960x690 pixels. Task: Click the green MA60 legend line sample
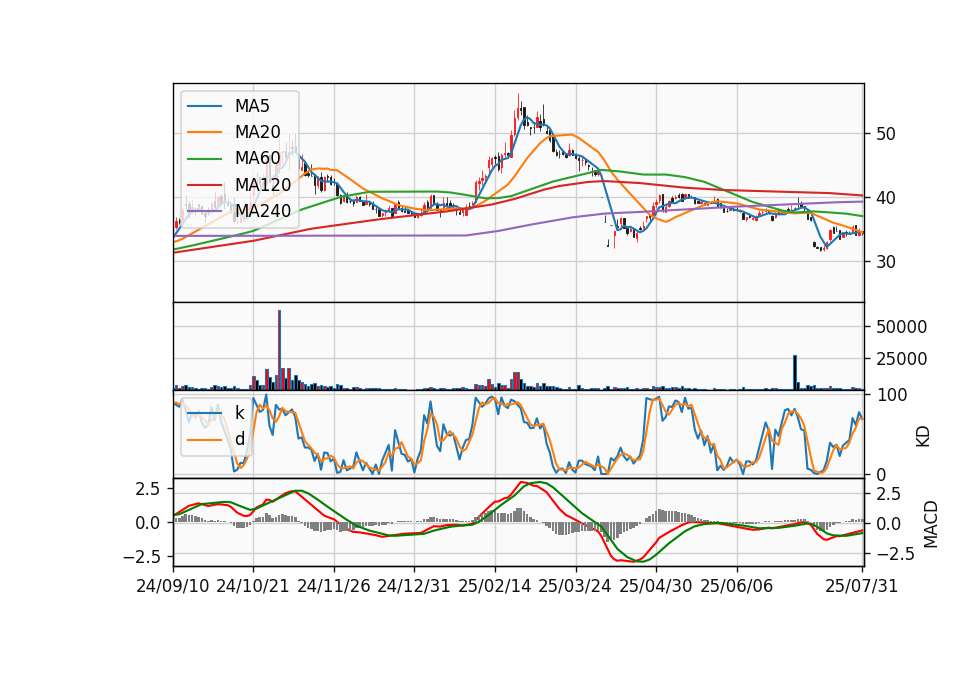pos(204,159)
